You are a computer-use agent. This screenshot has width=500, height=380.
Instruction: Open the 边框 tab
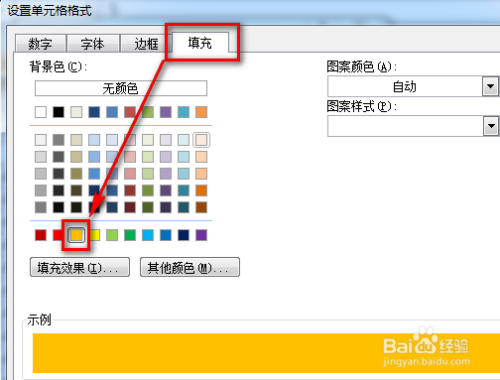[x=146, y=43]
